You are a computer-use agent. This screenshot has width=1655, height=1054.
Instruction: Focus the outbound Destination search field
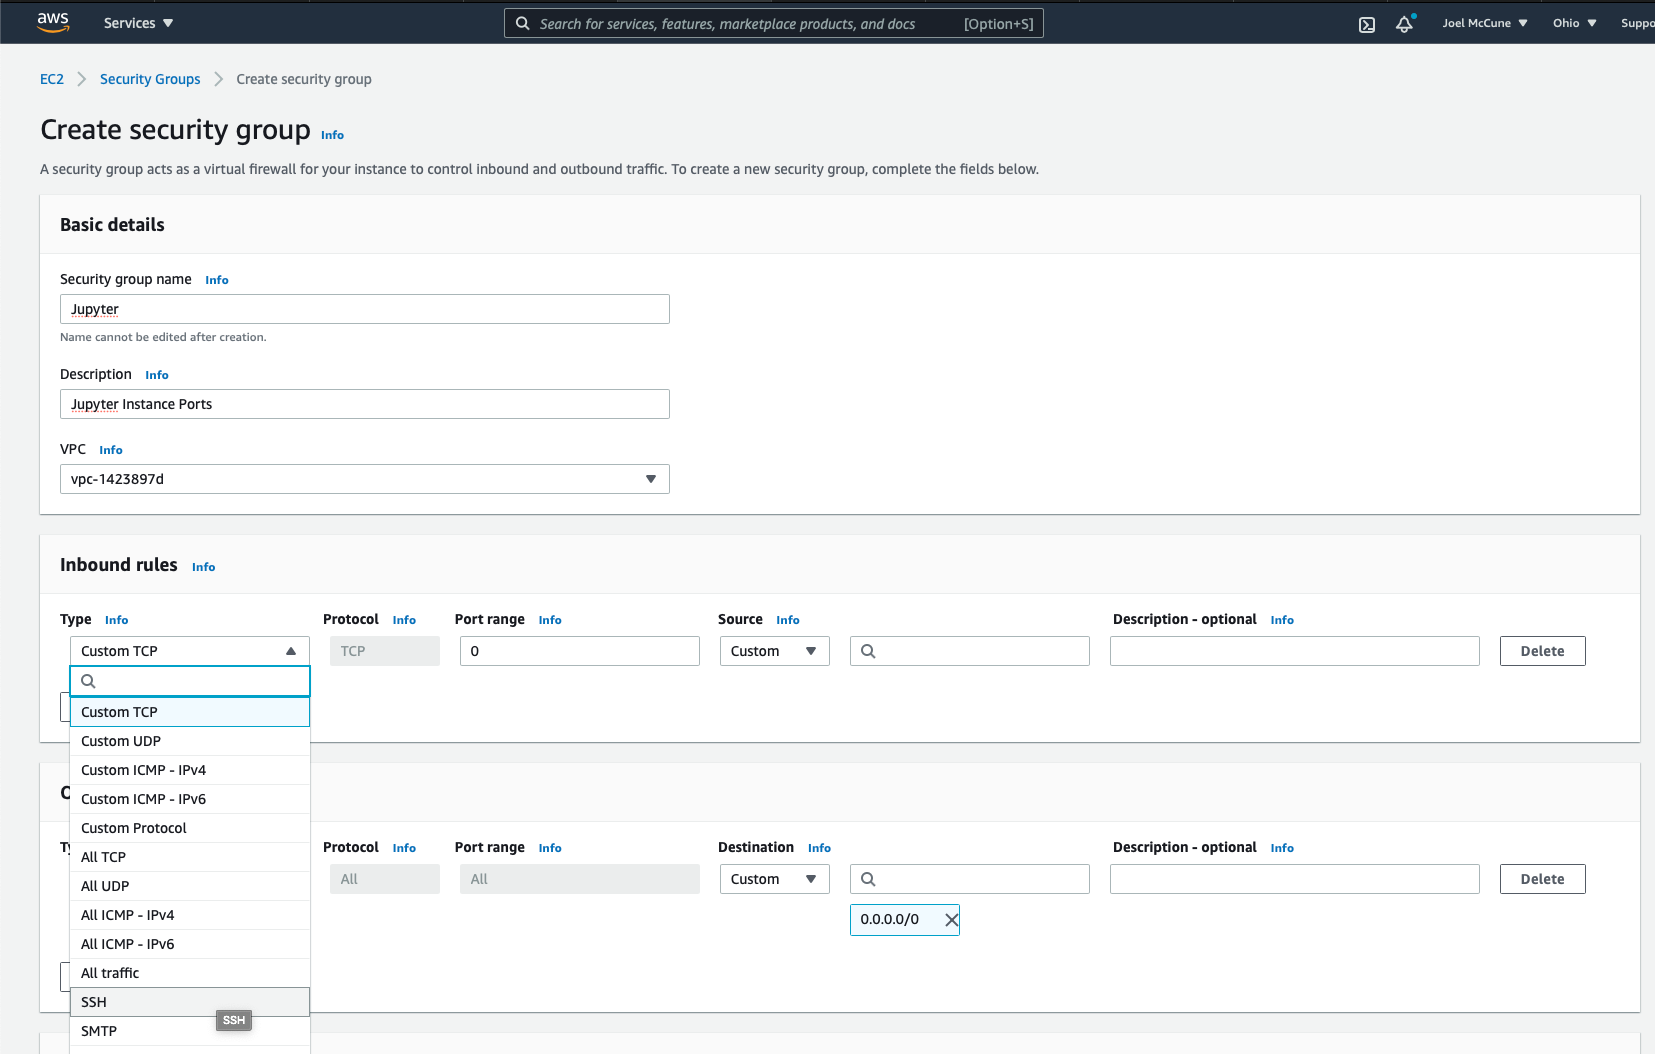point(970,879)
